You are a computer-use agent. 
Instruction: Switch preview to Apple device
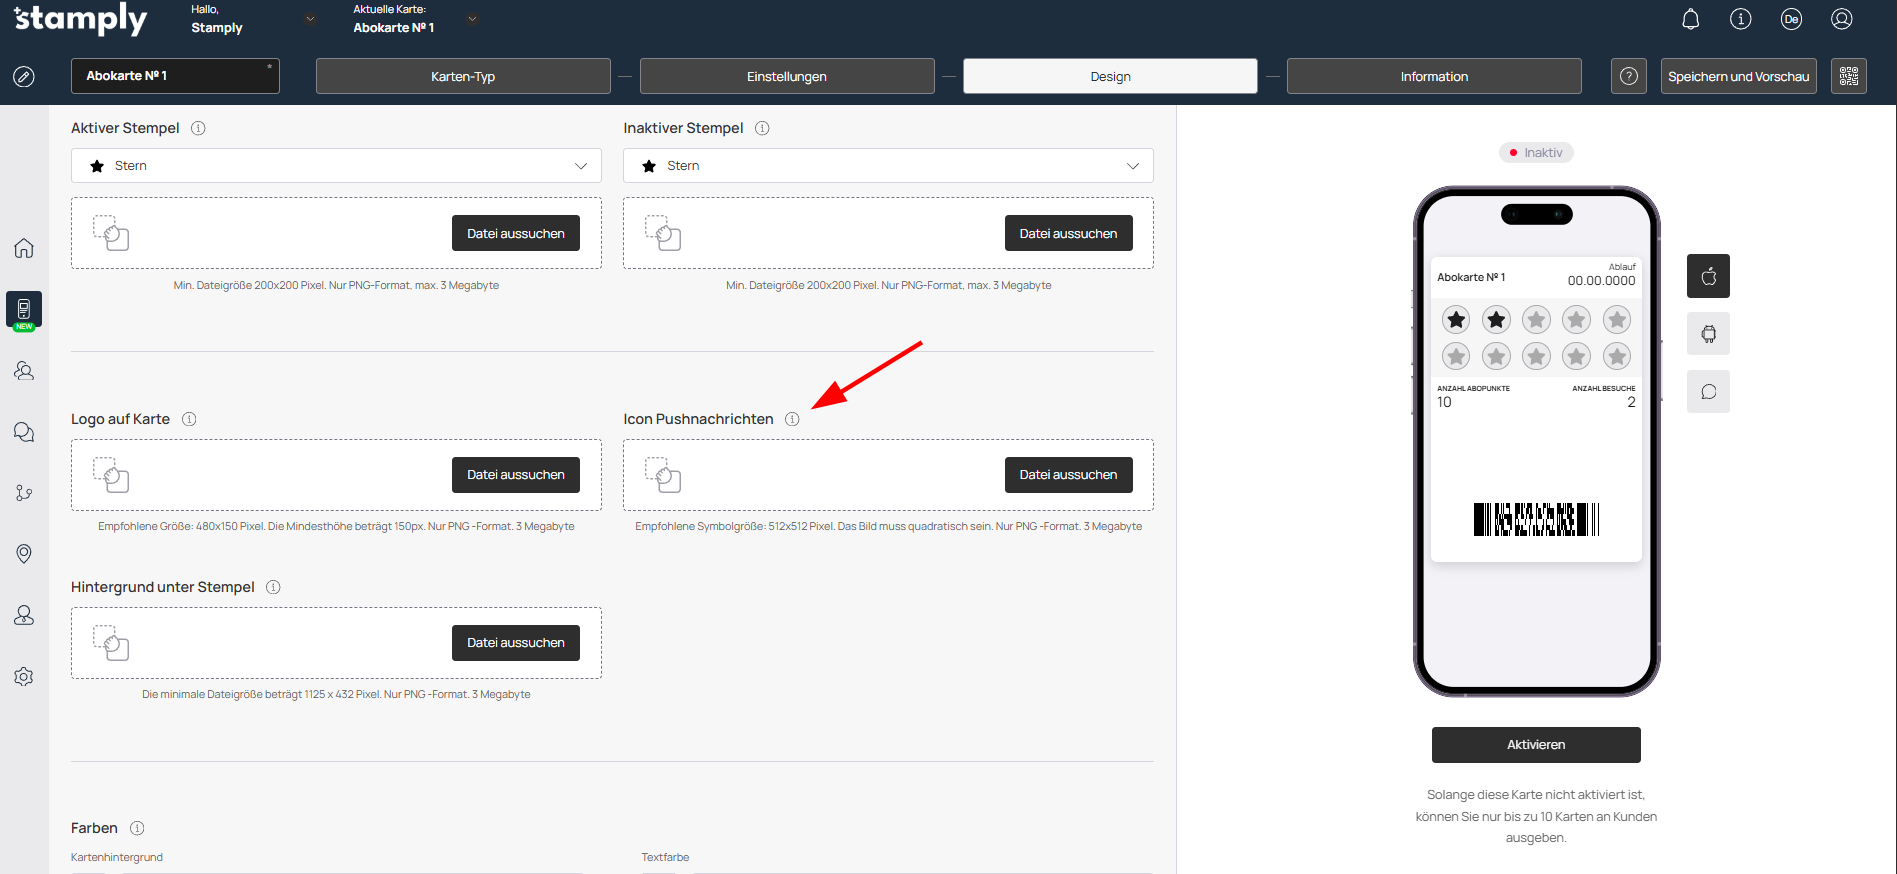click(1708, 276)
